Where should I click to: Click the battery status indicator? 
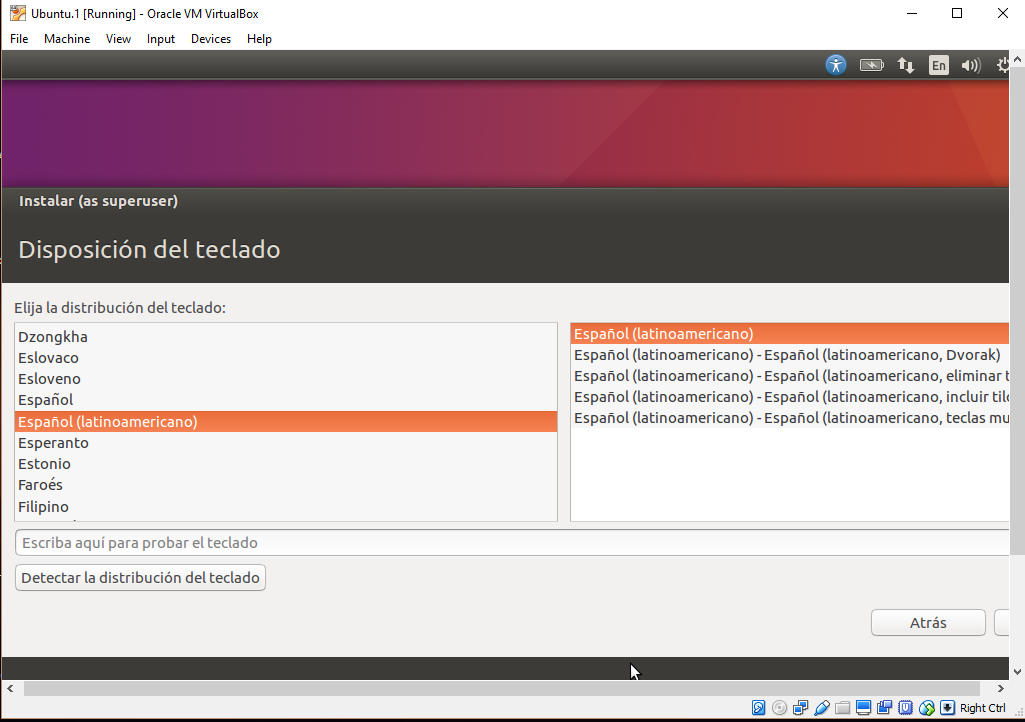[871, 64]
